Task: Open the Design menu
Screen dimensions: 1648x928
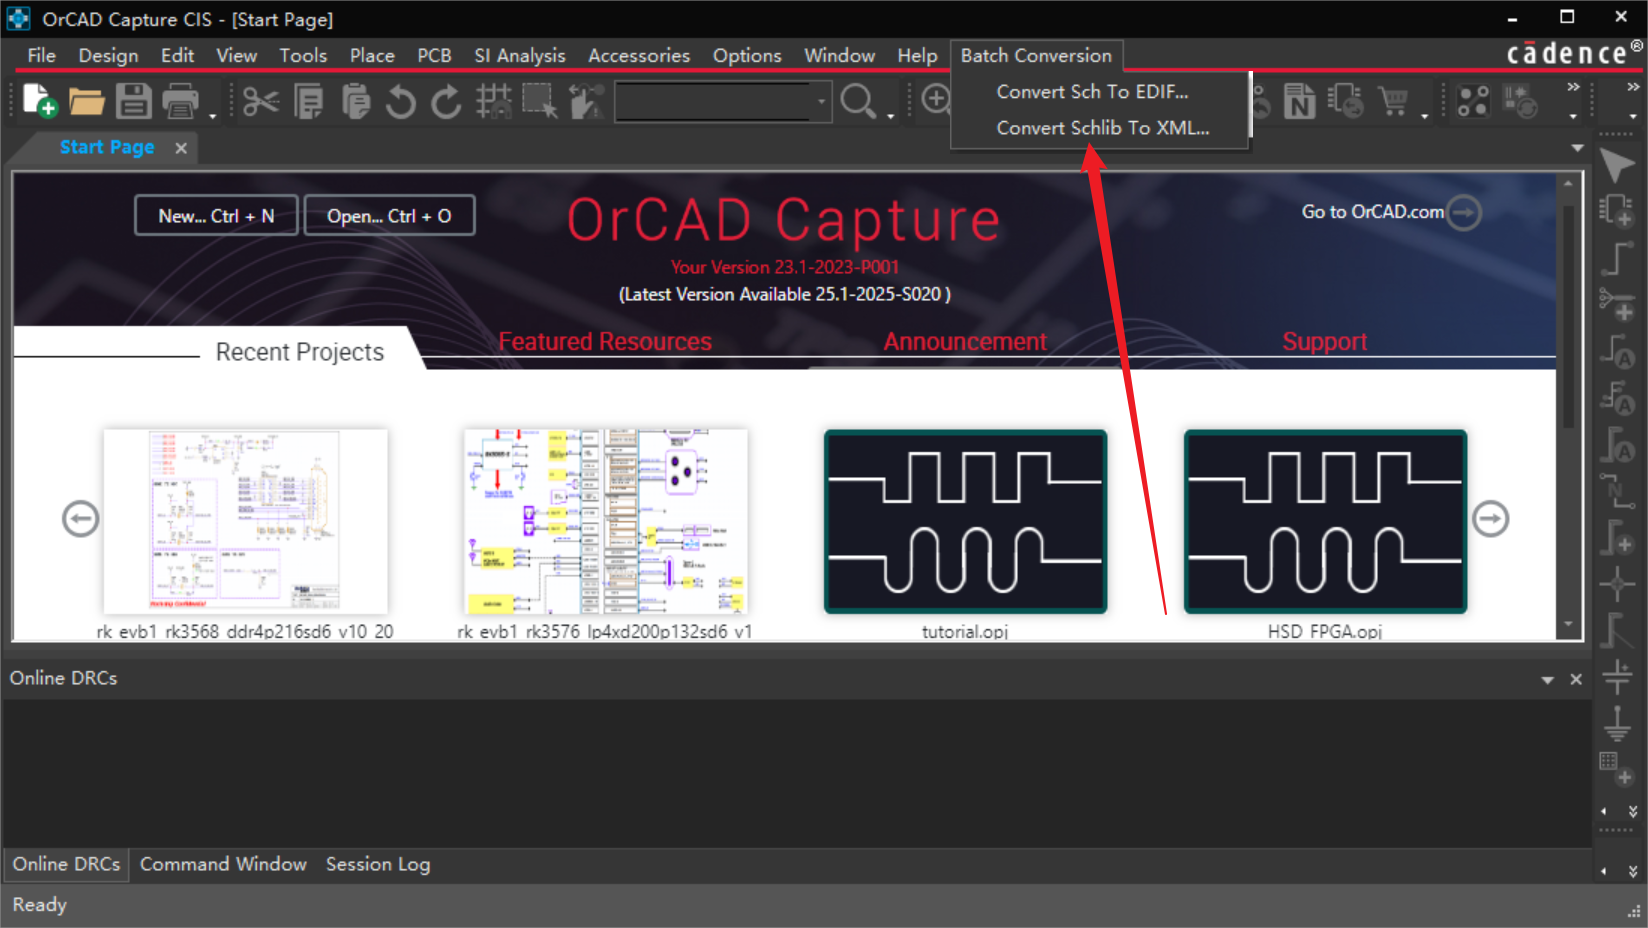Action: (108, 56)
